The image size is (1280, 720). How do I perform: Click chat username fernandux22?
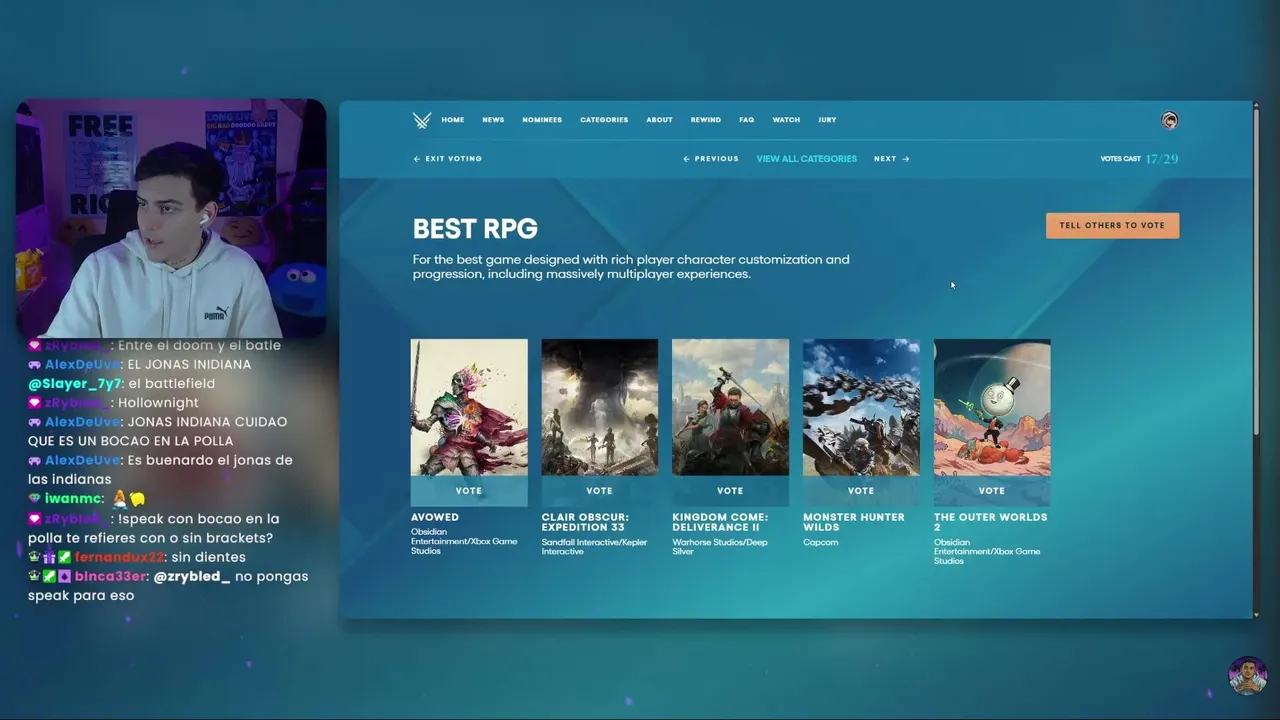tap(118, 557)
